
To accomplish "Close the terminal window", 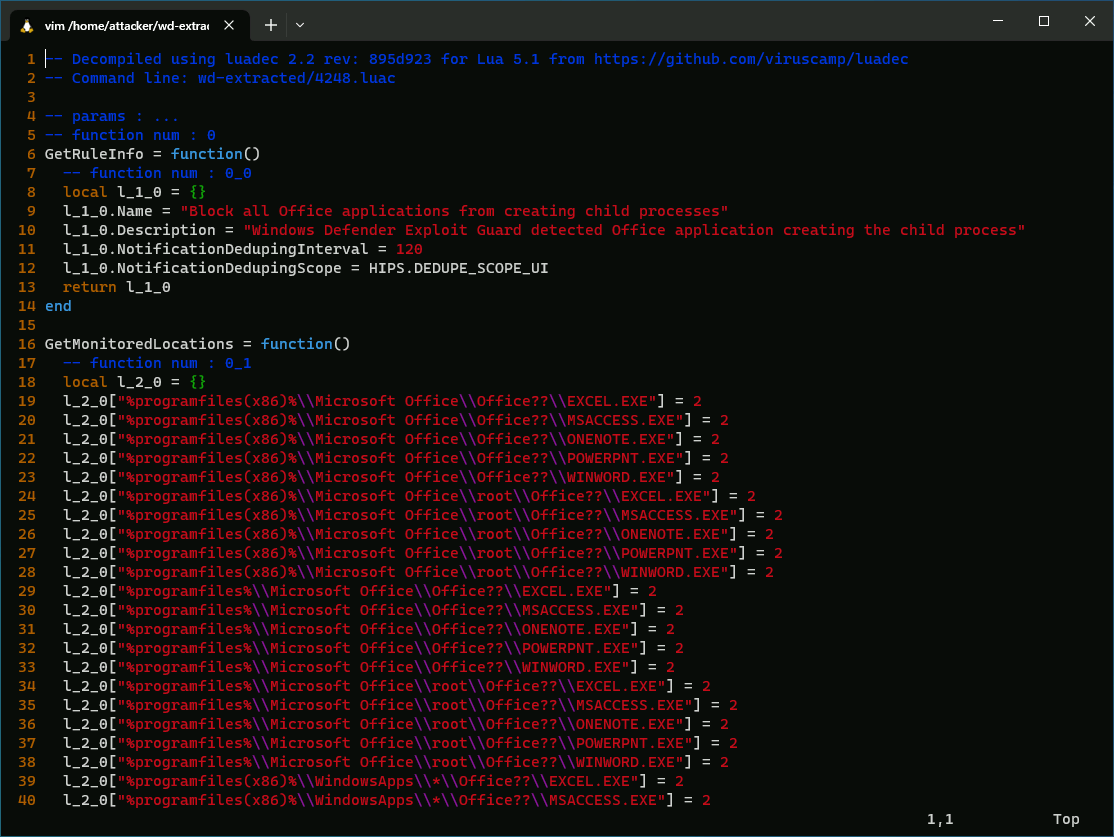I will click(1089, 21).
